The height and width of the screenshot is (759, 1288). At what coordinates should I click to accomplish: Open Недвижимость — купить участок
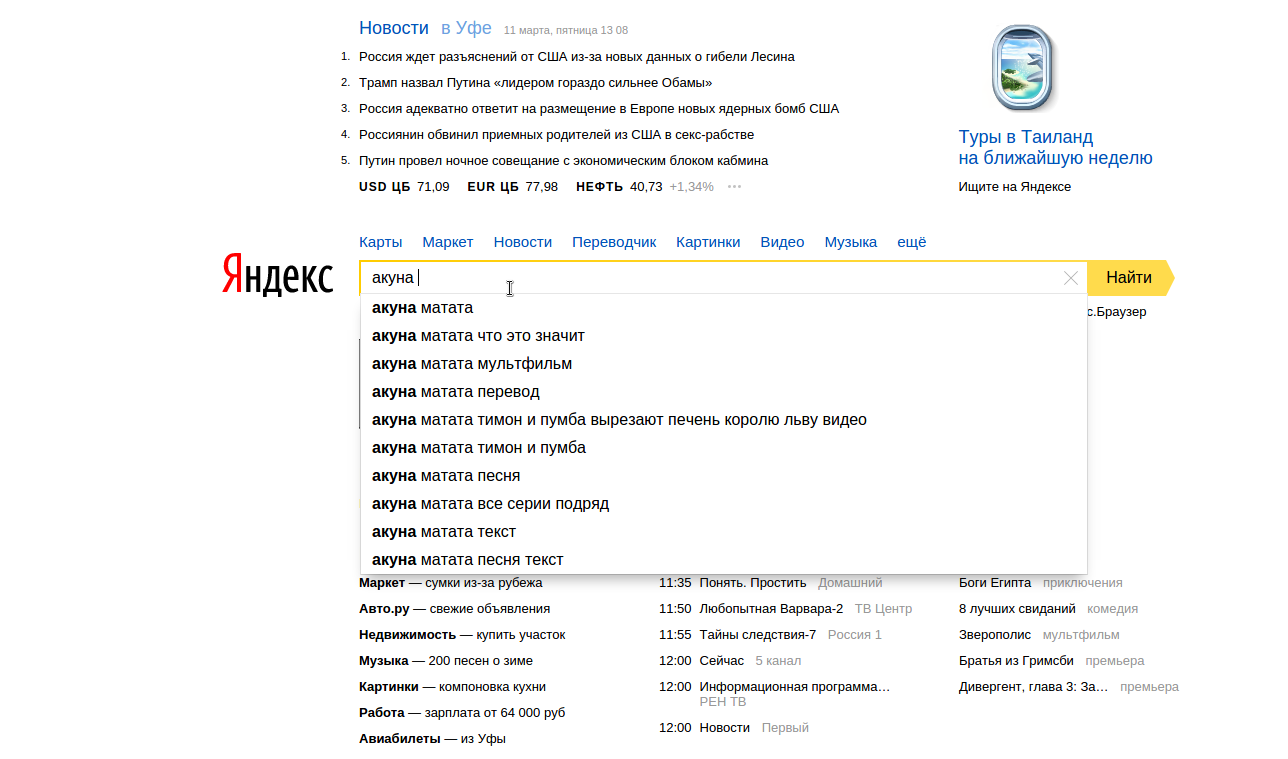click(x=462, y=635)
